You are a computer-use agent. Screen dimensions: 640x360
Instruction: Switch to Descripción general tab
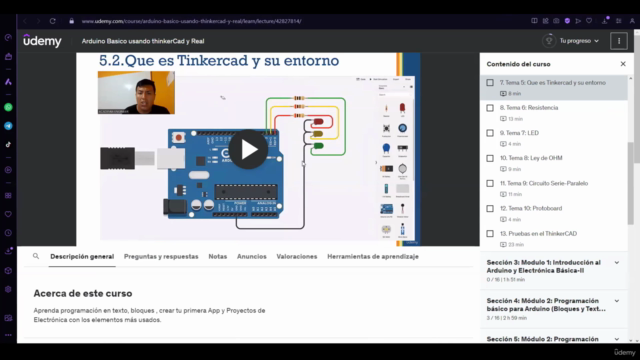click(82, 256)
